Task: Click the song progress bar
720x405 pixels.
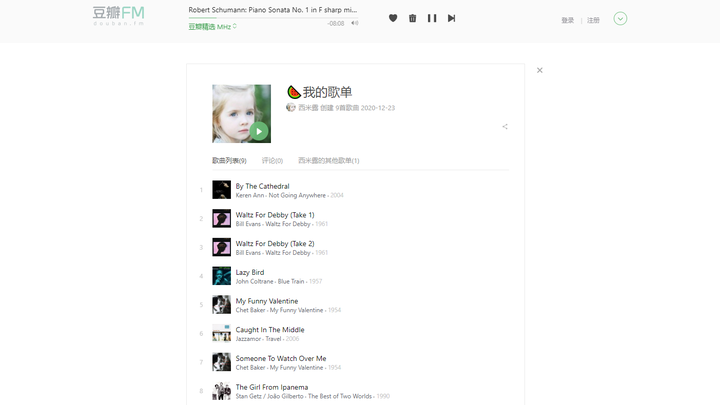Action: click(x=273, y=18)
